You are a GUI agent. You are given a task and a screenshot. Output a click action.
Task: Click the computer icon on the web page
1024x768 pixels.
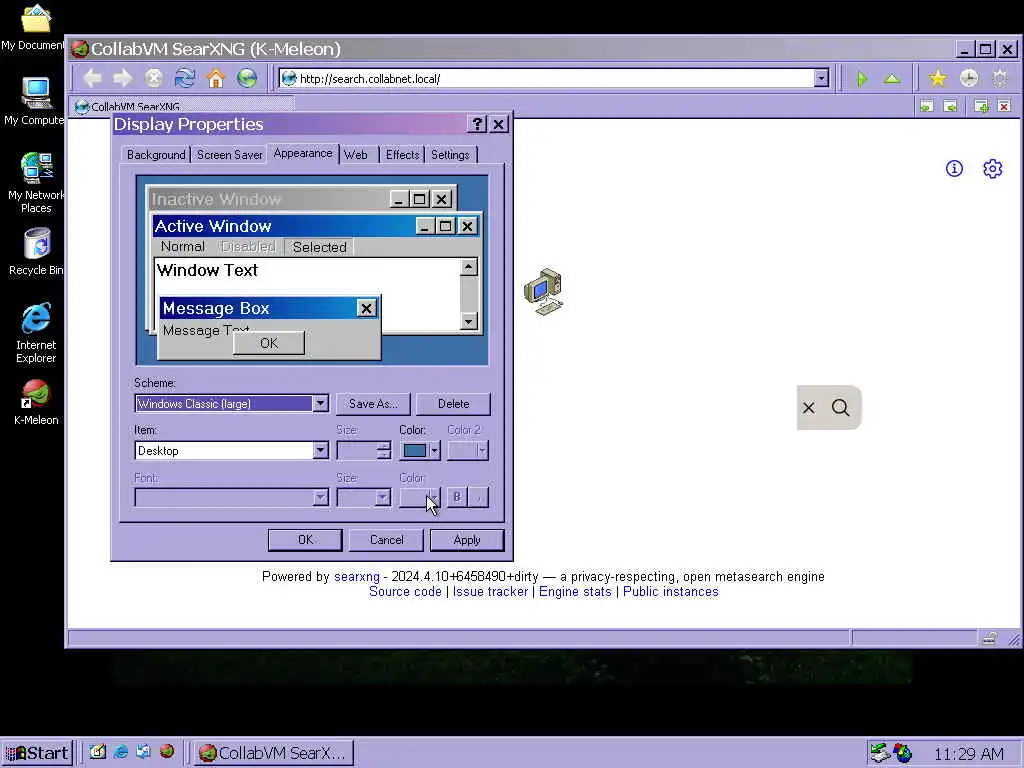coord(543,291)
